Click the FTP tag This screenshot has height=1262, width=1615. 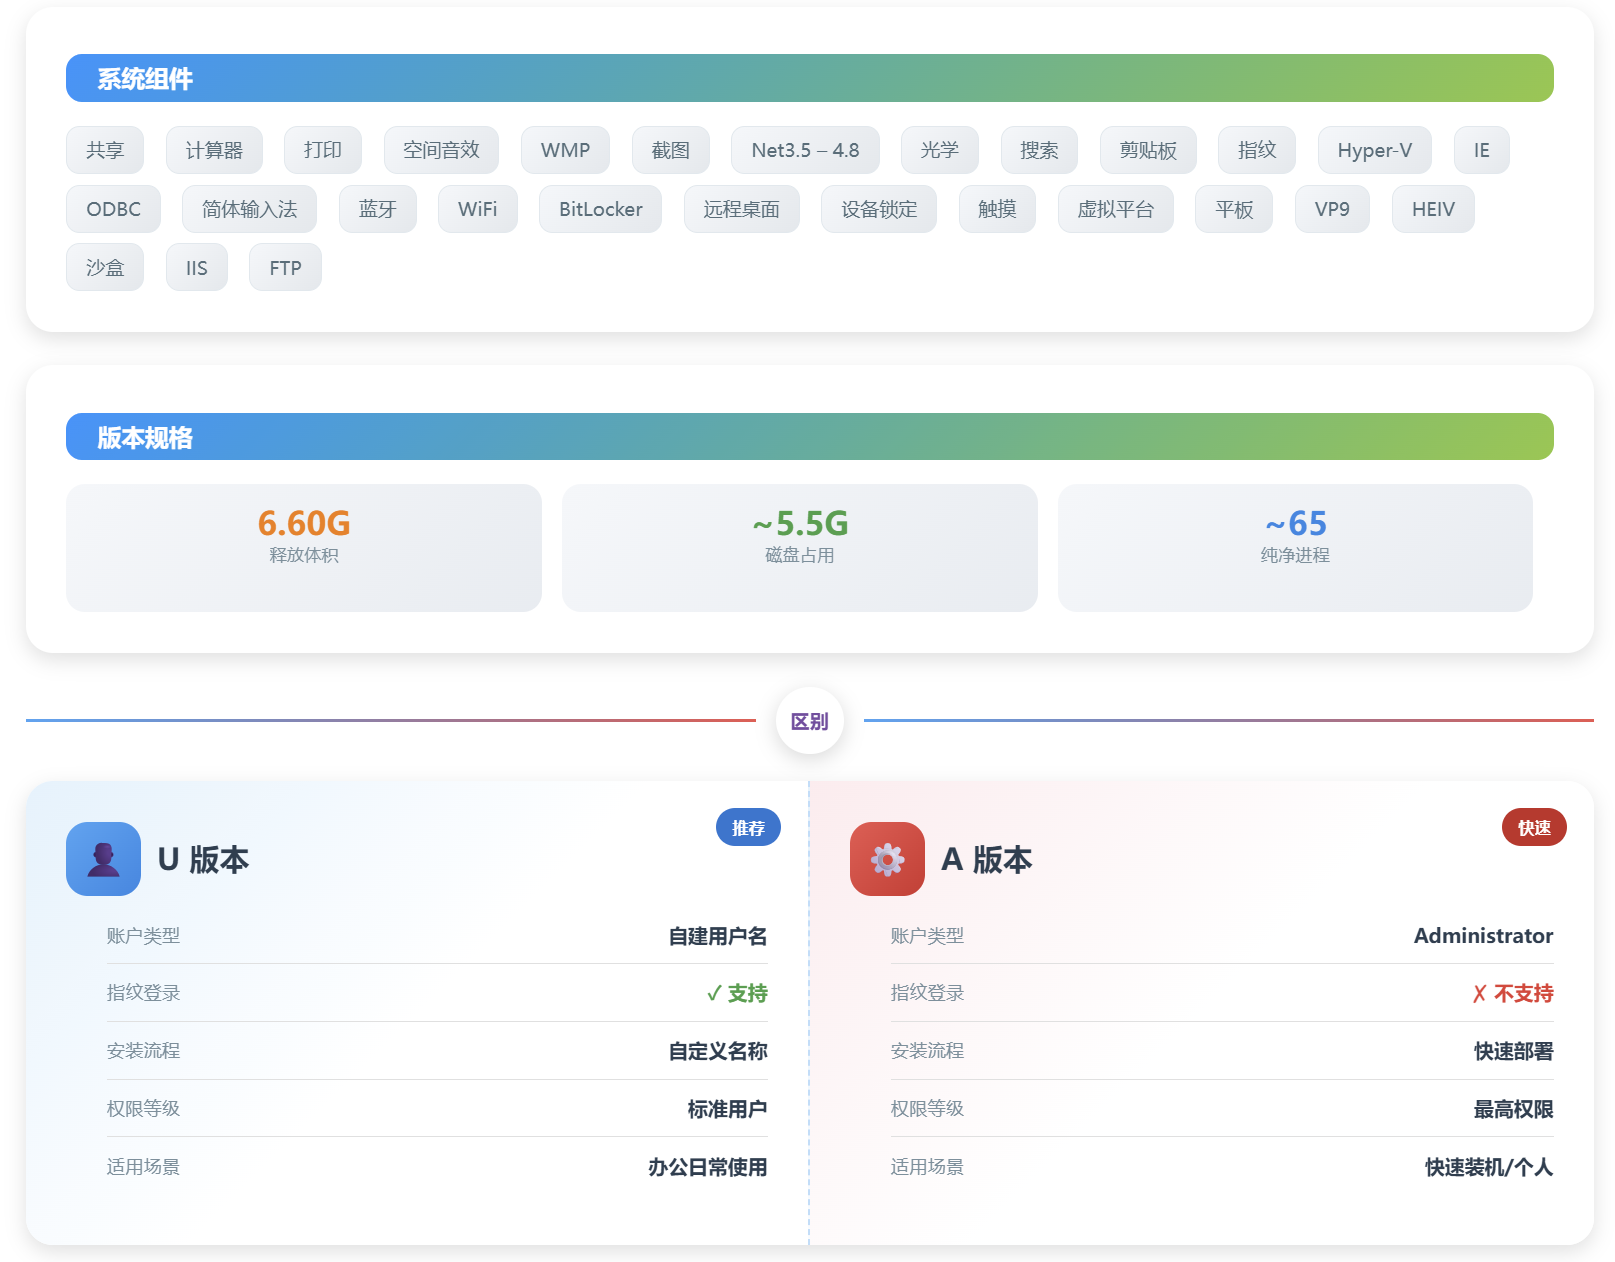pyautogui.click(x=285, y=267)
